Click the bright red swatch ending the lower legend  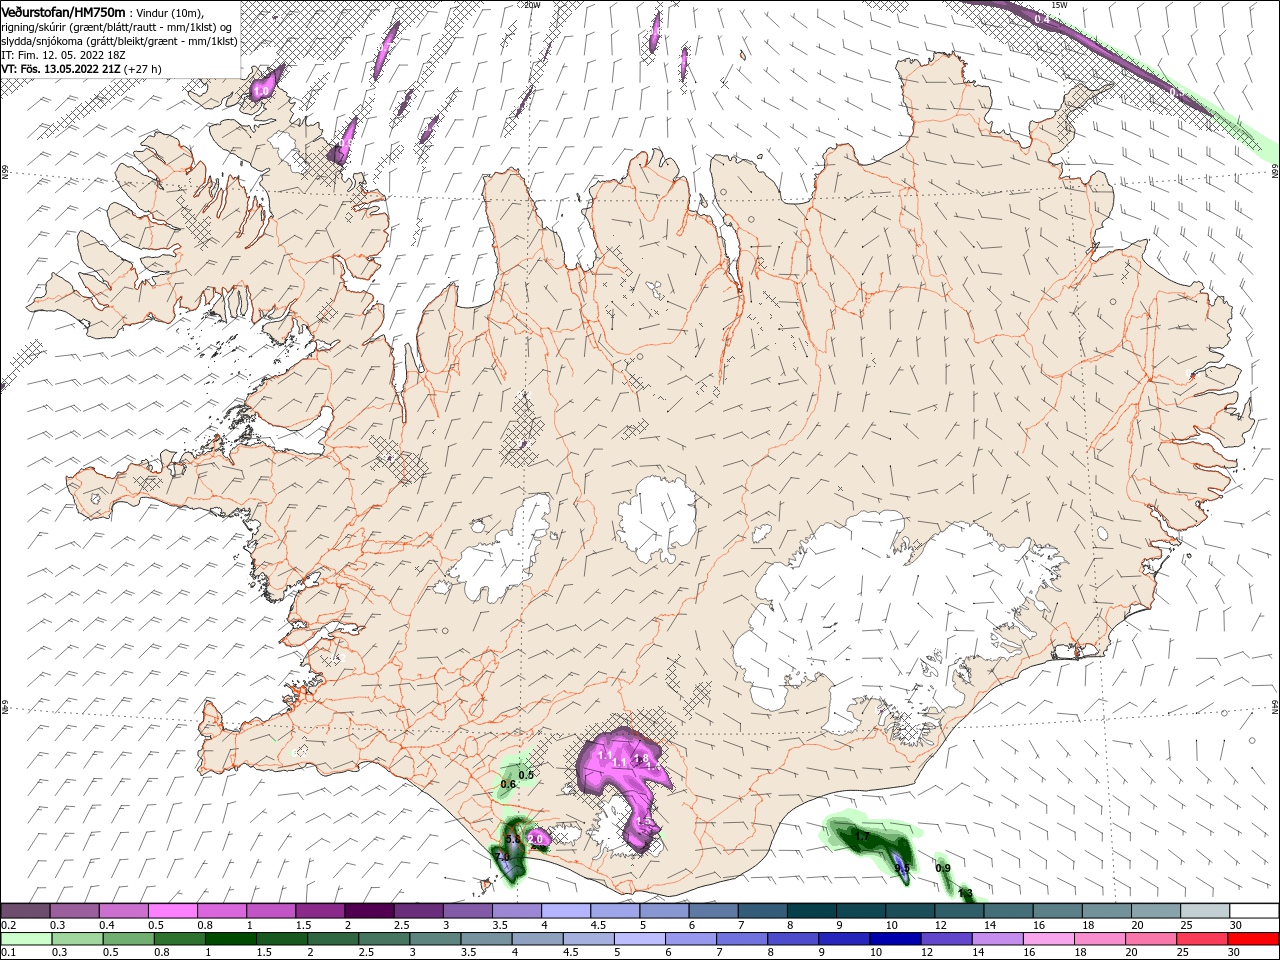click(x=1255, y=939)
